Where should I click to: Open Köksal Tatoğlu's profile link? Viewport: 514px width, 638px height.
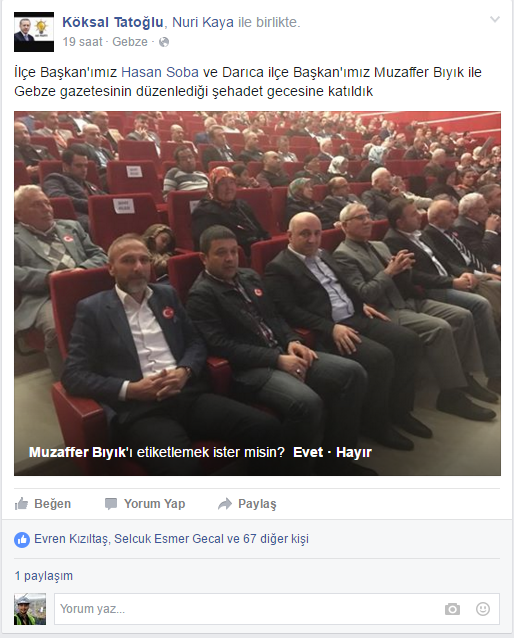pyautogui.click(x=113, y=22)
